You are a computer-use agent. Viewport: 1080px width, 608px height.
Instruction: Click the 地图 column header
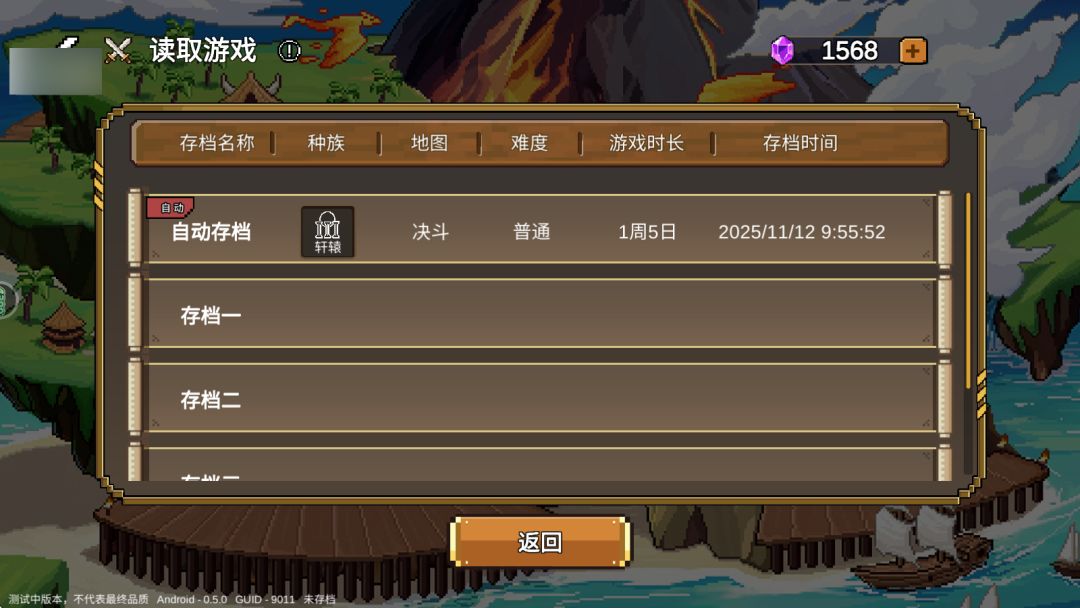(x=429, y=143)
